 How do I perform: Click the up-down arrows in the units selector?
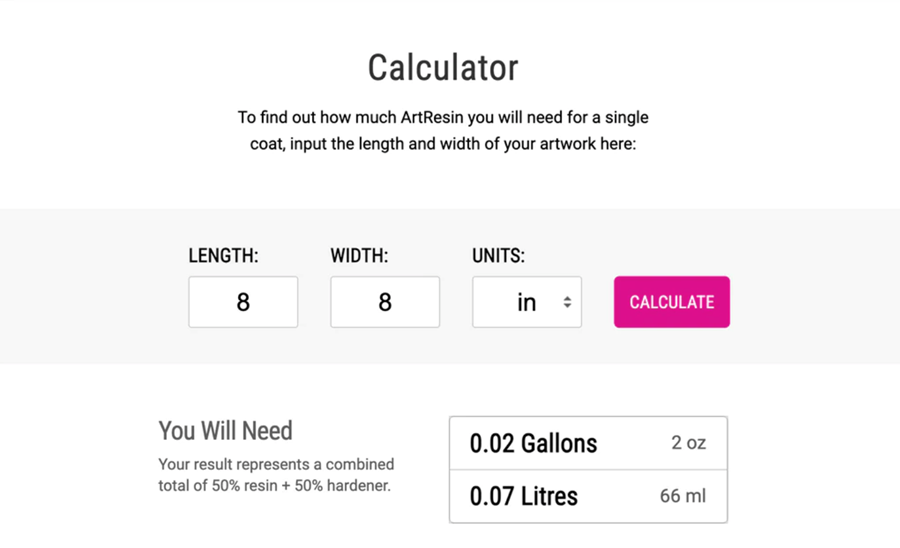coord(567,302)
